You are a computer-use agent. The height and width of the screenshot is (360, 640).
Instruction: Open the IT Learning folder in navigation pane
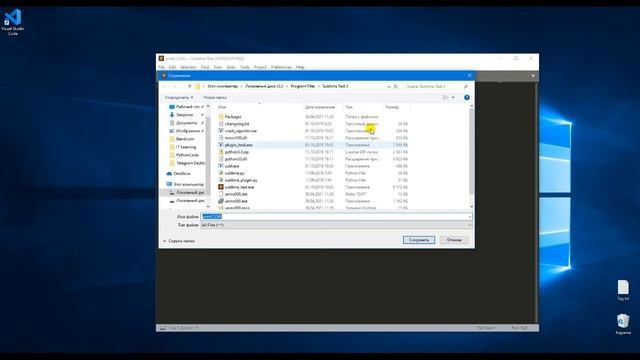tap(183, 147)
